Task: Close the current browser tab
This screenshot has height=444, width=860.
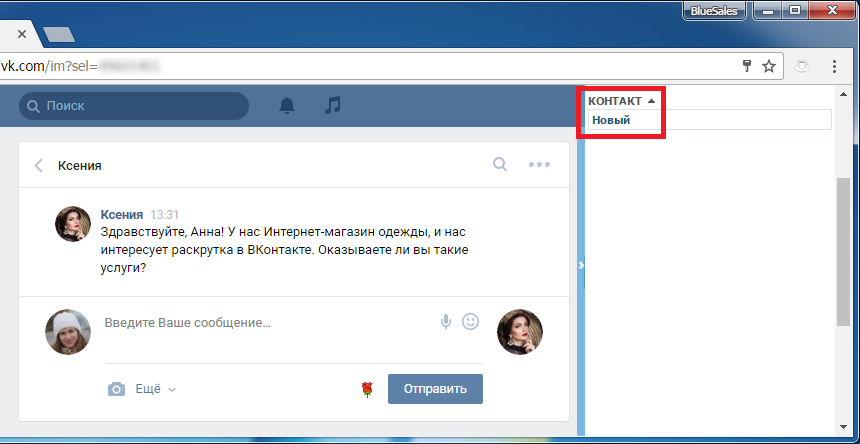Action: [x=21, y=33]
